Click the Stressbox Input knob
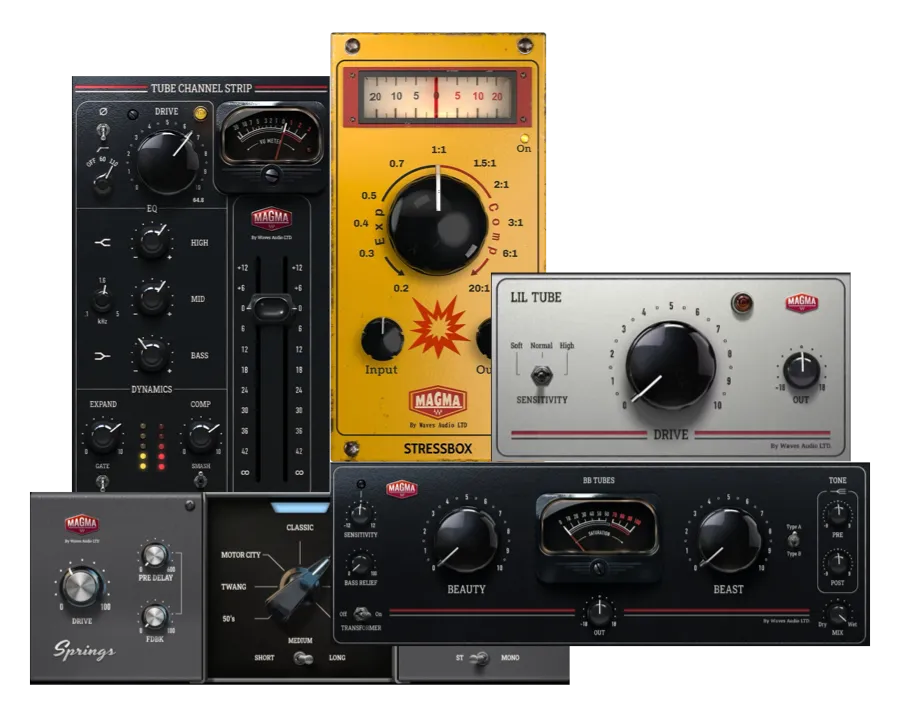900x717 pixels. (x=382, y=338)
